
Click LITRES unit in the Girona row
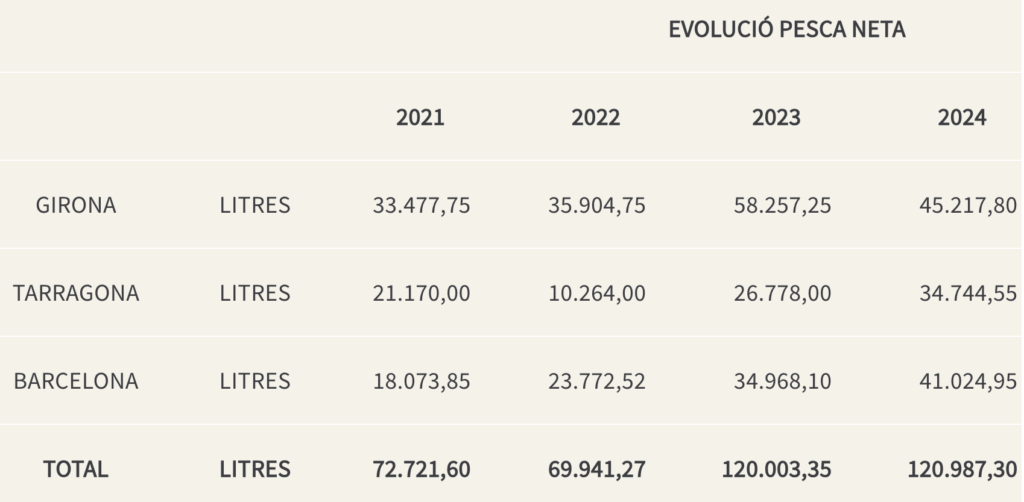(255, 206)
